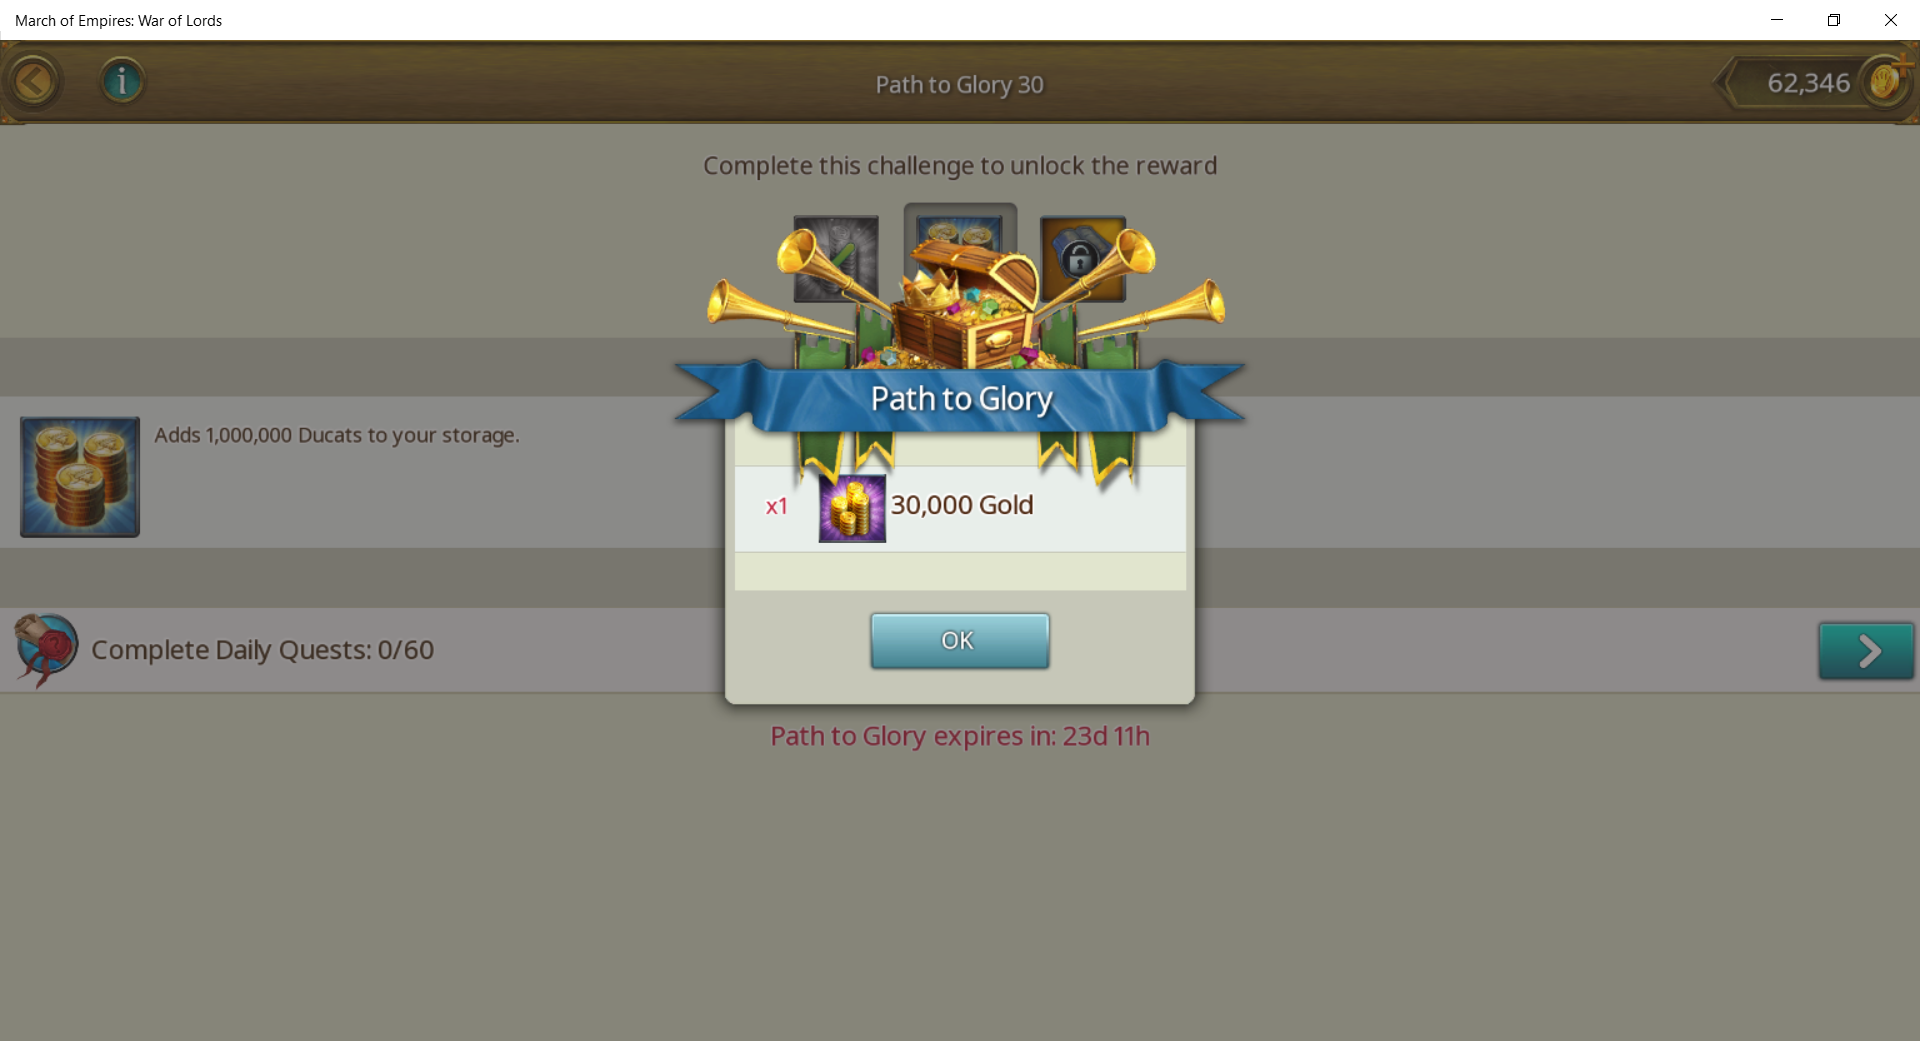Click Adds 1,000,000 Ducats description

pyautogui.click(x=337, y=435)
